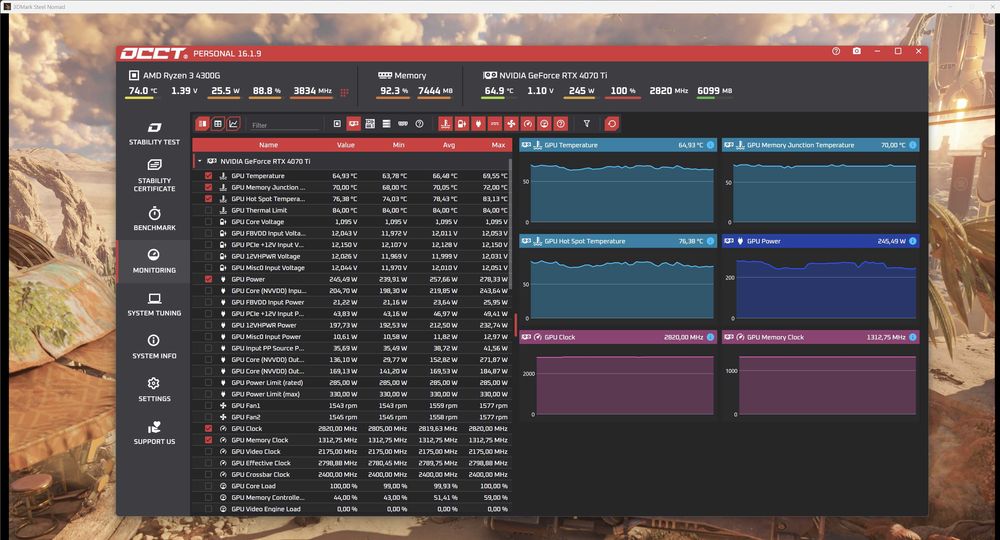This screenshot has width=1000, height=540.
Task: Focus the Filter text field
Action: (x=284, y=125)
